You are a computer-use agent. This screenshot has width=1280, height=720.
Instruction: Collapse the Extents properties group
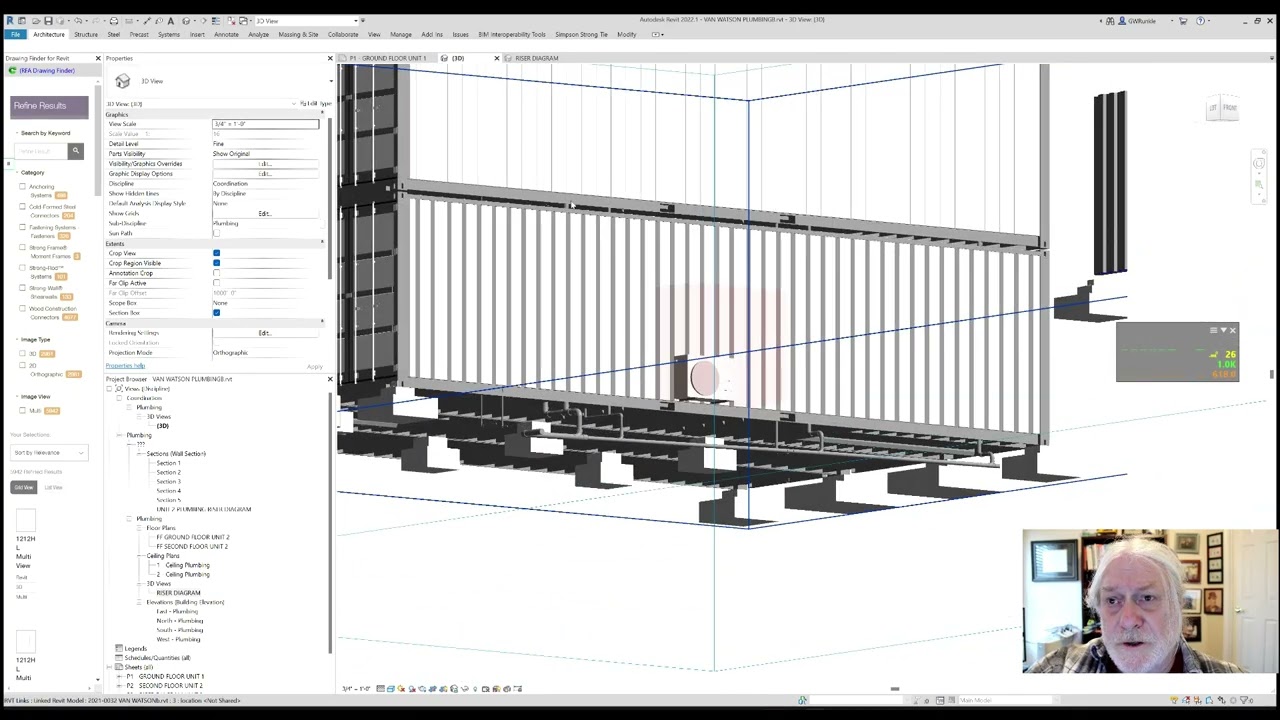point(322,243)
